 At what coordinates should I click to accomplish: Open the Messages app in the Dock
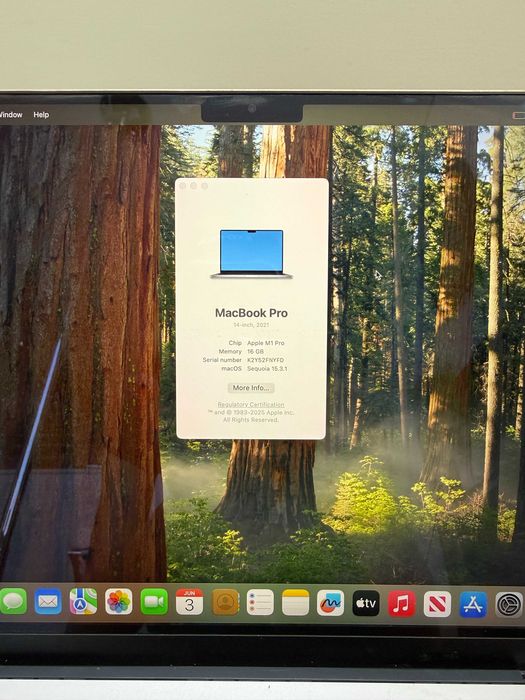pos(13,601)
